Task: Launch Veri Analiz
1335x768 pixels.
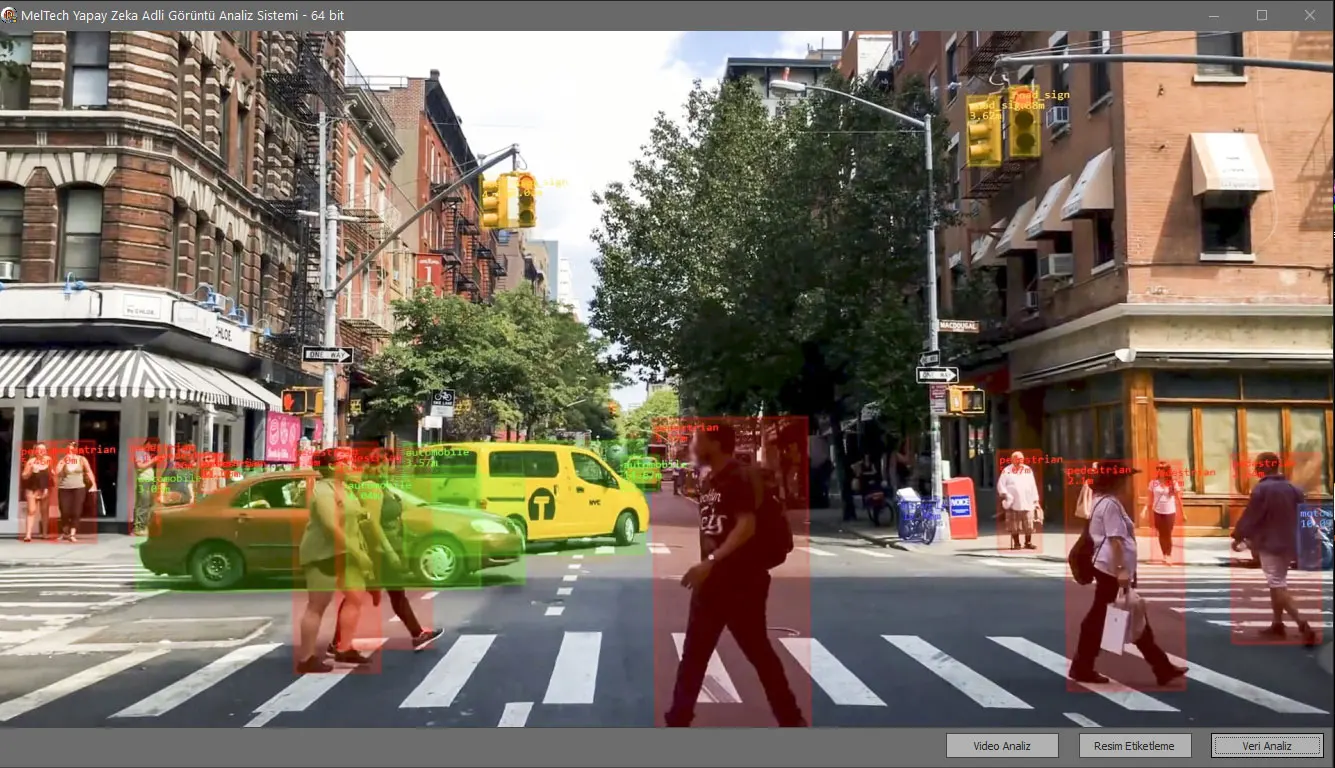Action: coord(1267,746)
